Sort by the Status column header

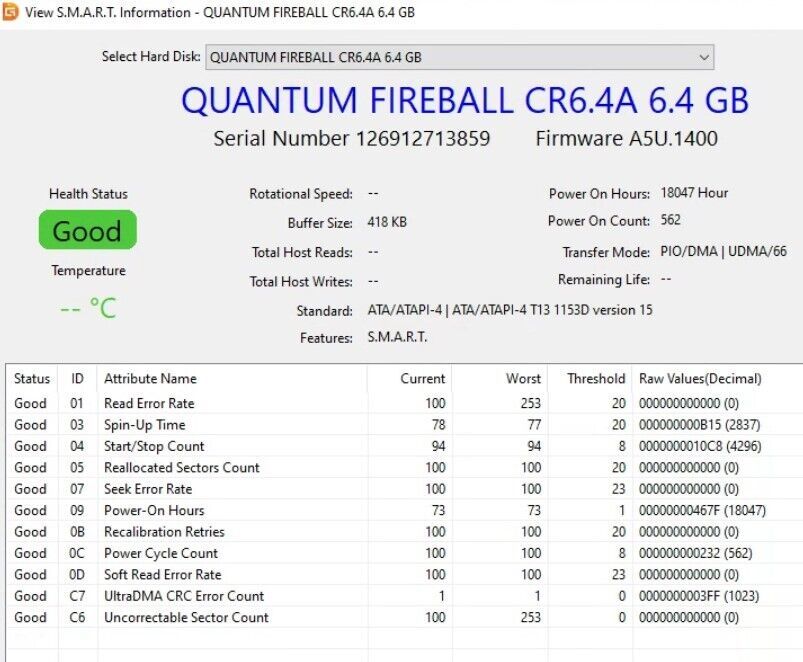(32, 378)
